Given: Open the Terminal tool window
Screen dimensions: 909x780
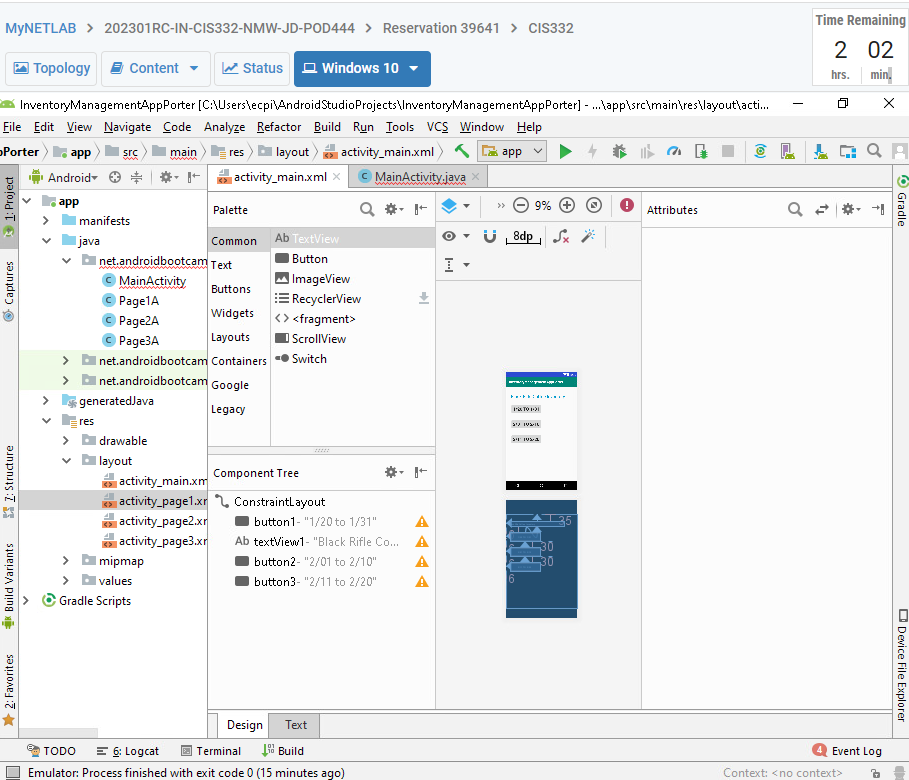Looking at the screenshot, I should pyautogui.click(x=211, y=751).
